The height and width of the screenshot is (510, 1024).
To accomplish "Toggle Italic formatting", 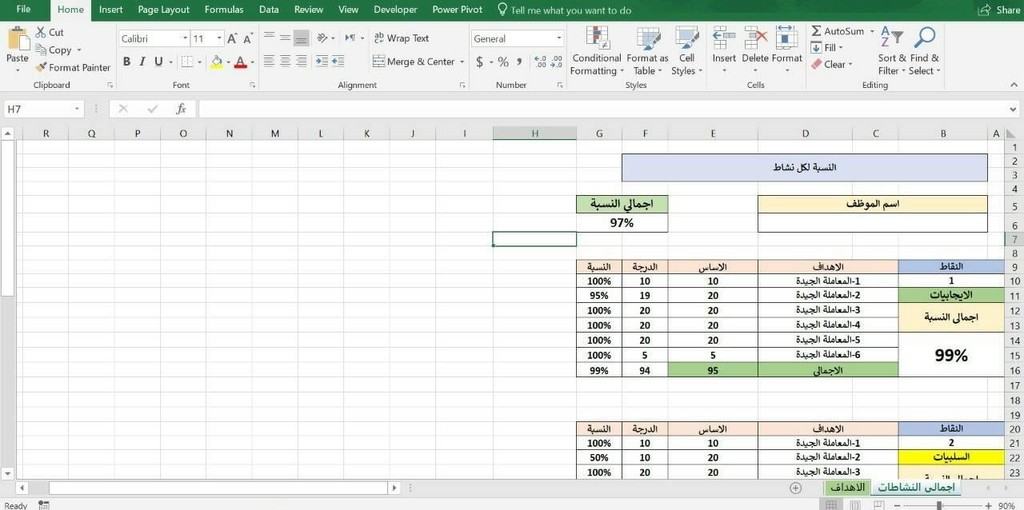I will [142, 61].
